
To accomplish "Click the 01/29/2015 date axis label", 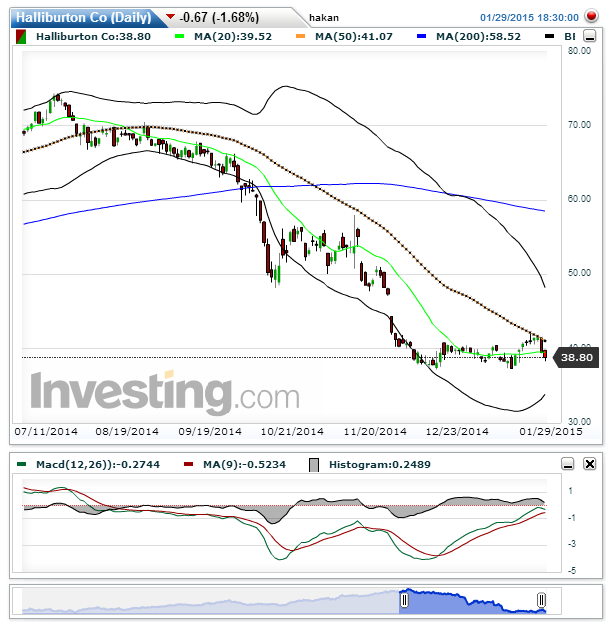I will 551,432.
